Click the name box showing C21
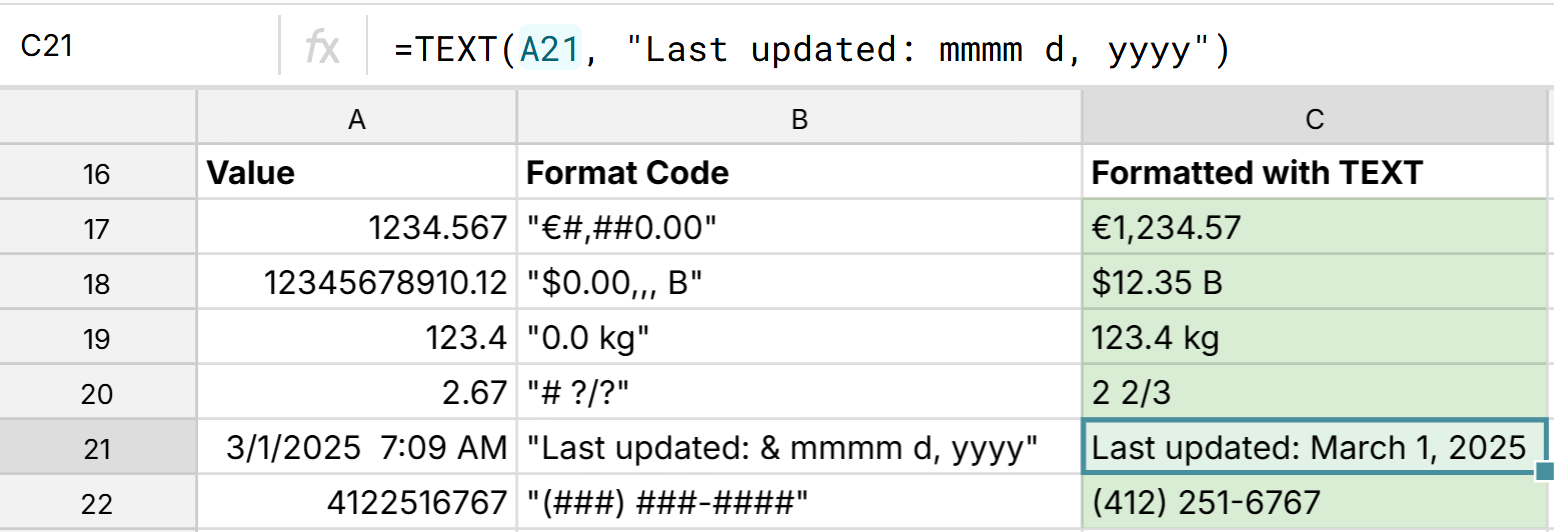Image resolution: width=1554 pixels, height=532 pixels. (140, 47)
